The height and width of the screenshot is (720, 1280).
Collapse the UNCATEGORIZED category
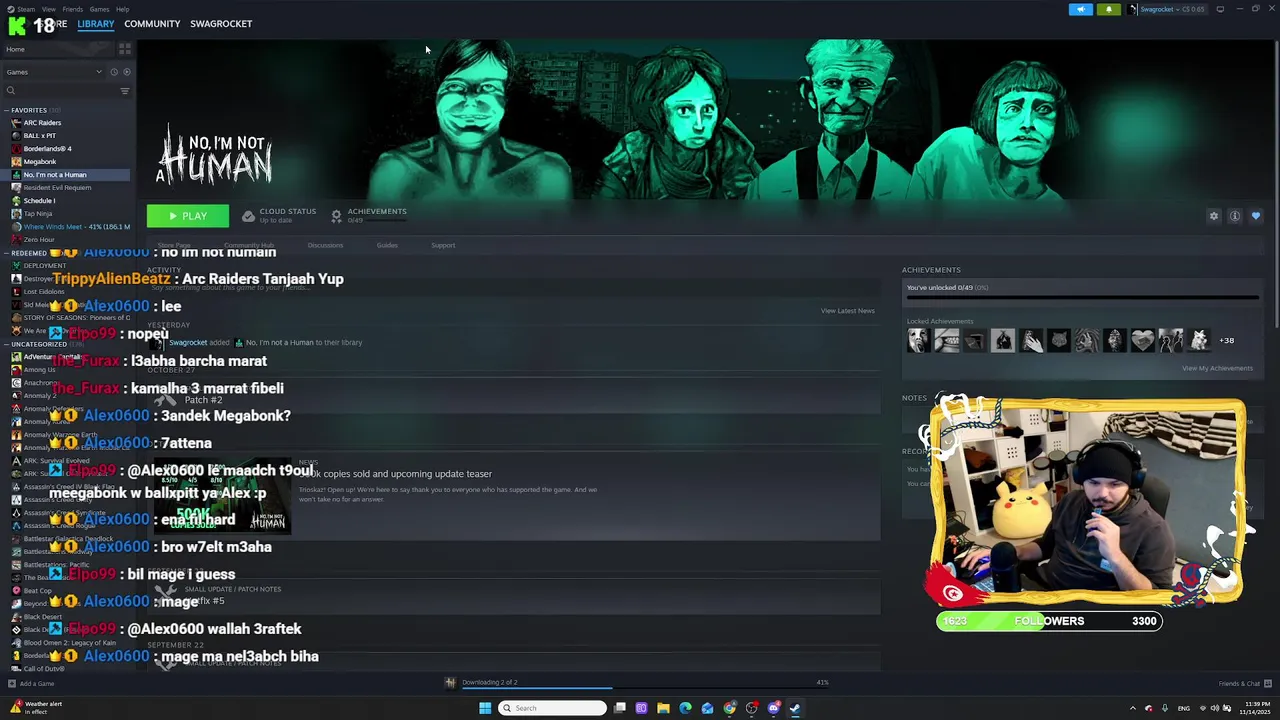(x=6, y=344)
